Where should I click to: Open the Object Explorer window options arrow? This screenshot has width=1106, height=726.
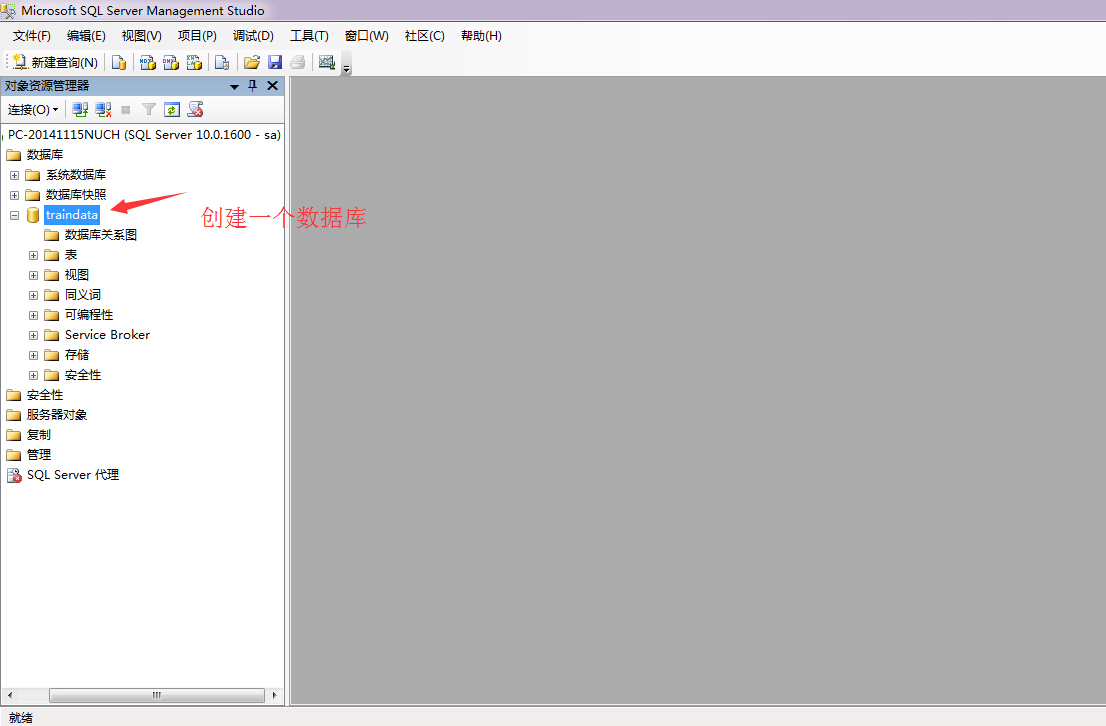233,85
